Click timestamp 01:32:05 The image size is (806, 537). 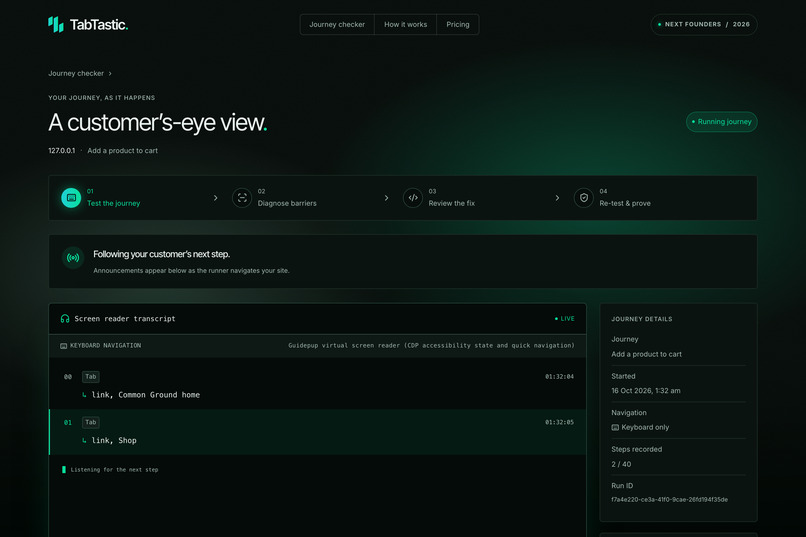pyautogui.click(x=559, y=422)
